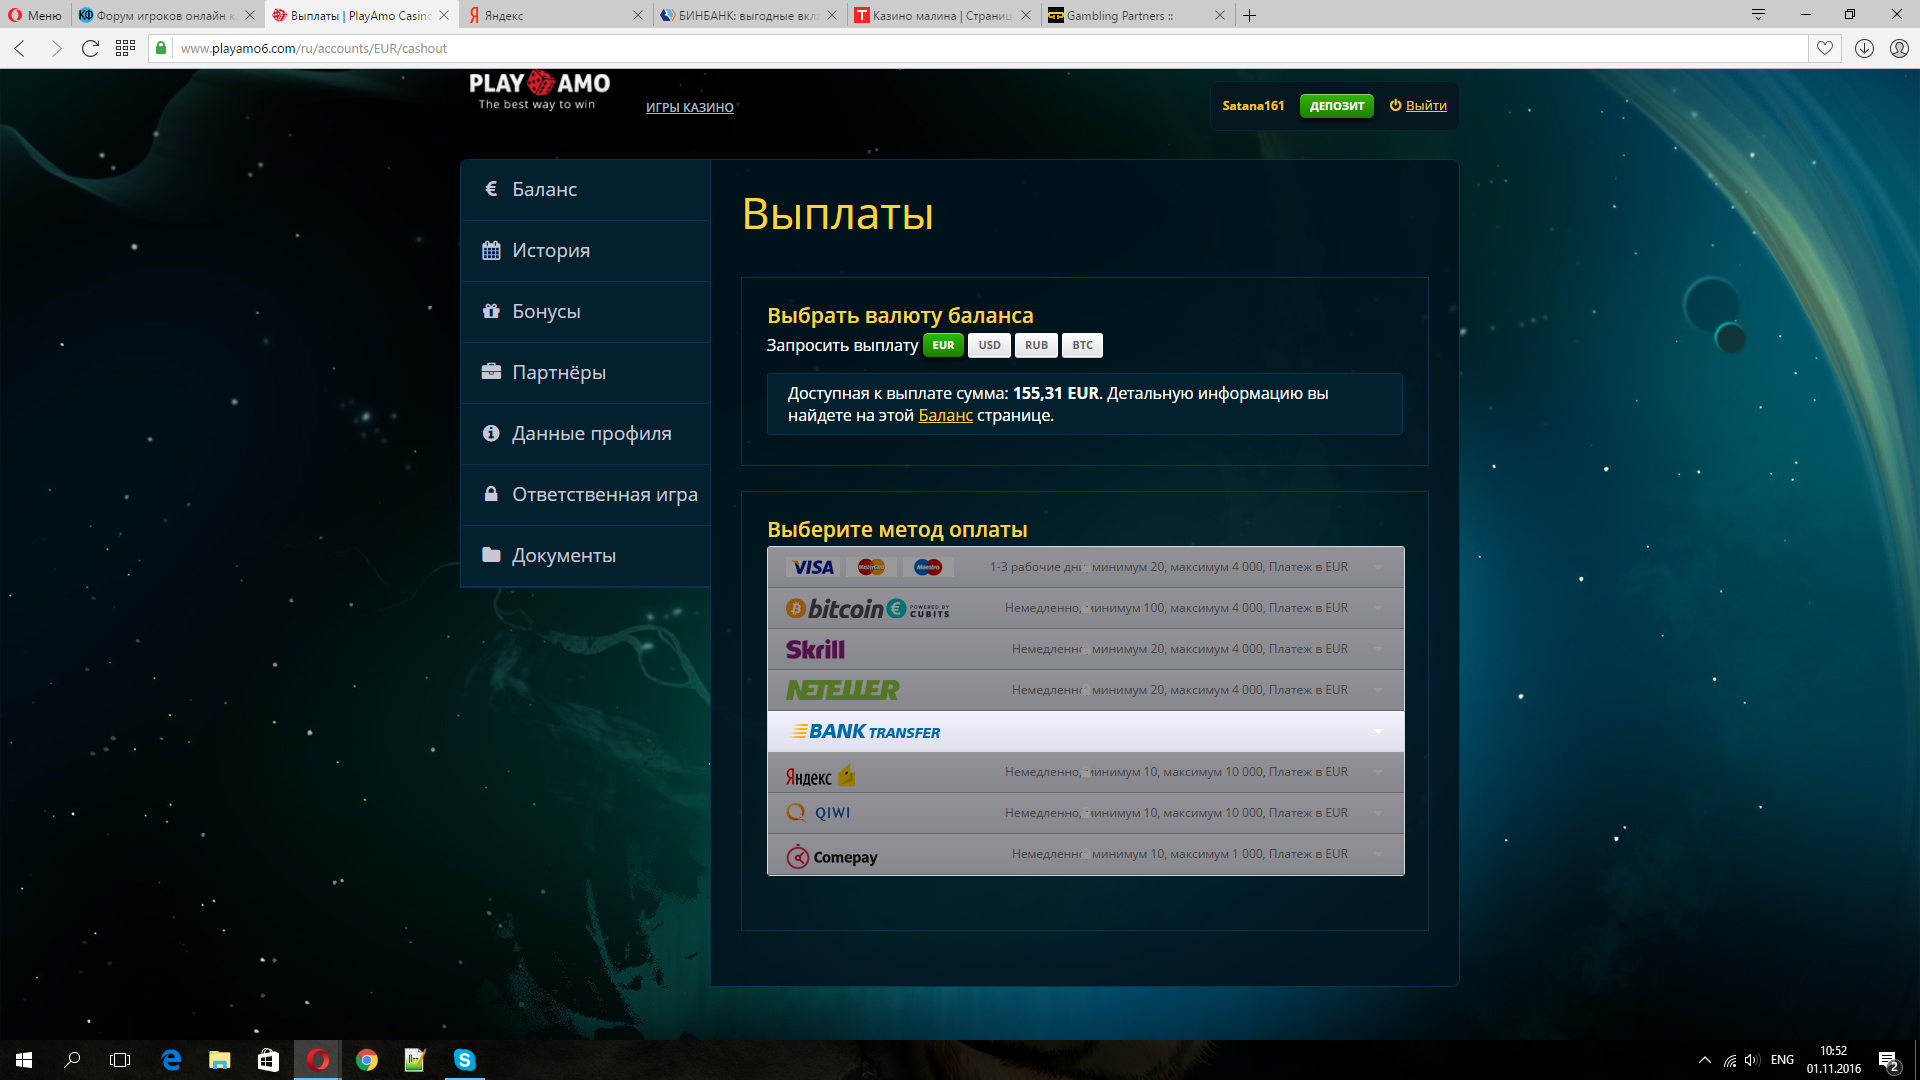Screen dimensions: 1920x1080
Task: Reload the page
Action: tap(90, 48)
